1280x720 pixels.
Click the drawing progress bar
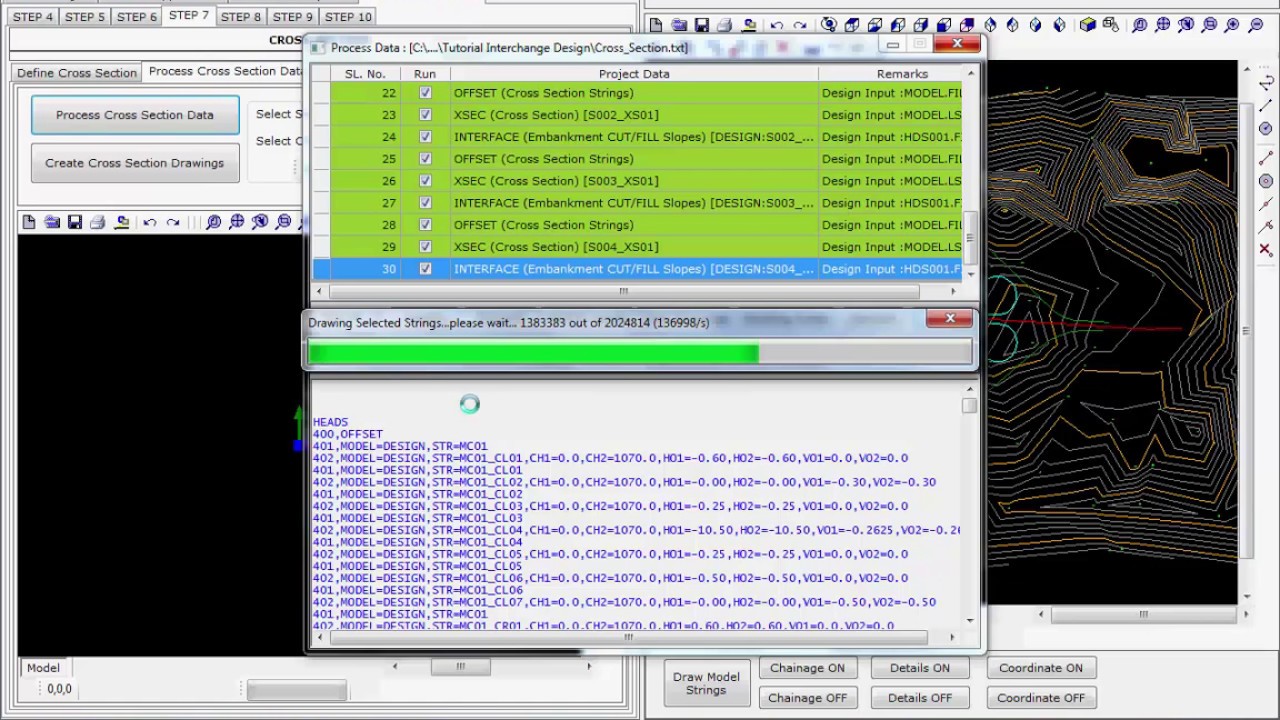point(640,353)
